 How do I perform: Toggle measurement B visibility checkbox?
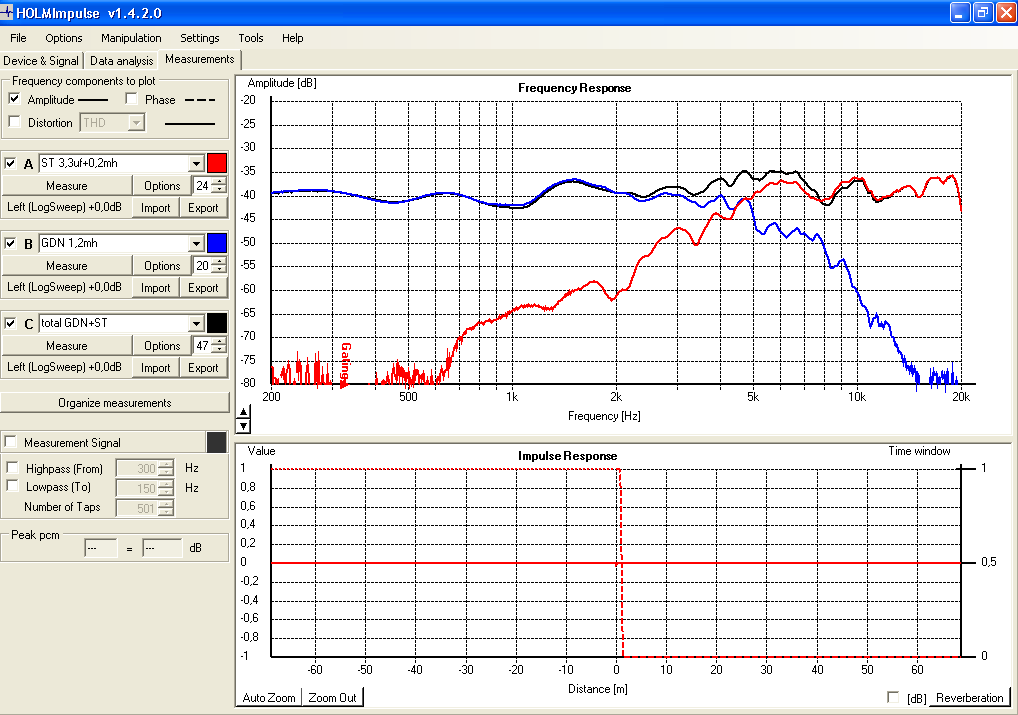10,243
